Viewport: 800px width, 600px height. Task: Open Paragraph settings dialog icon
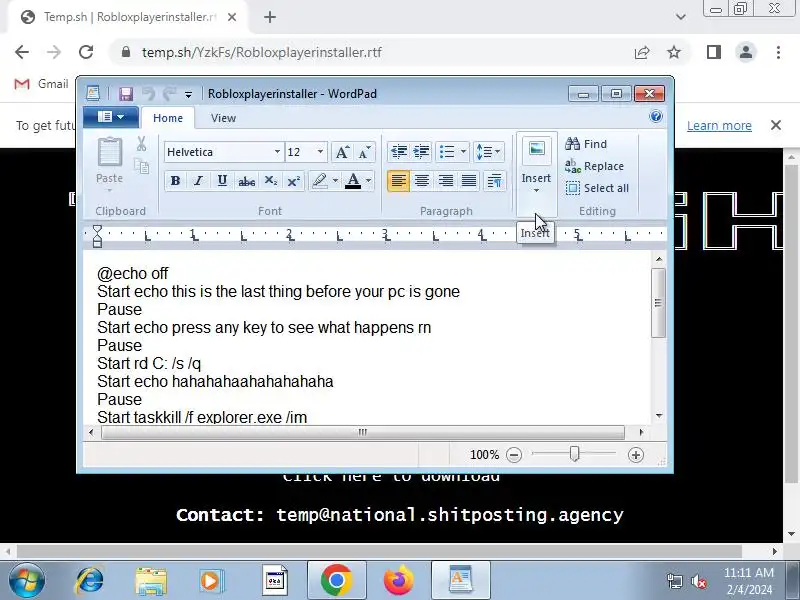[x=494, y=181]
